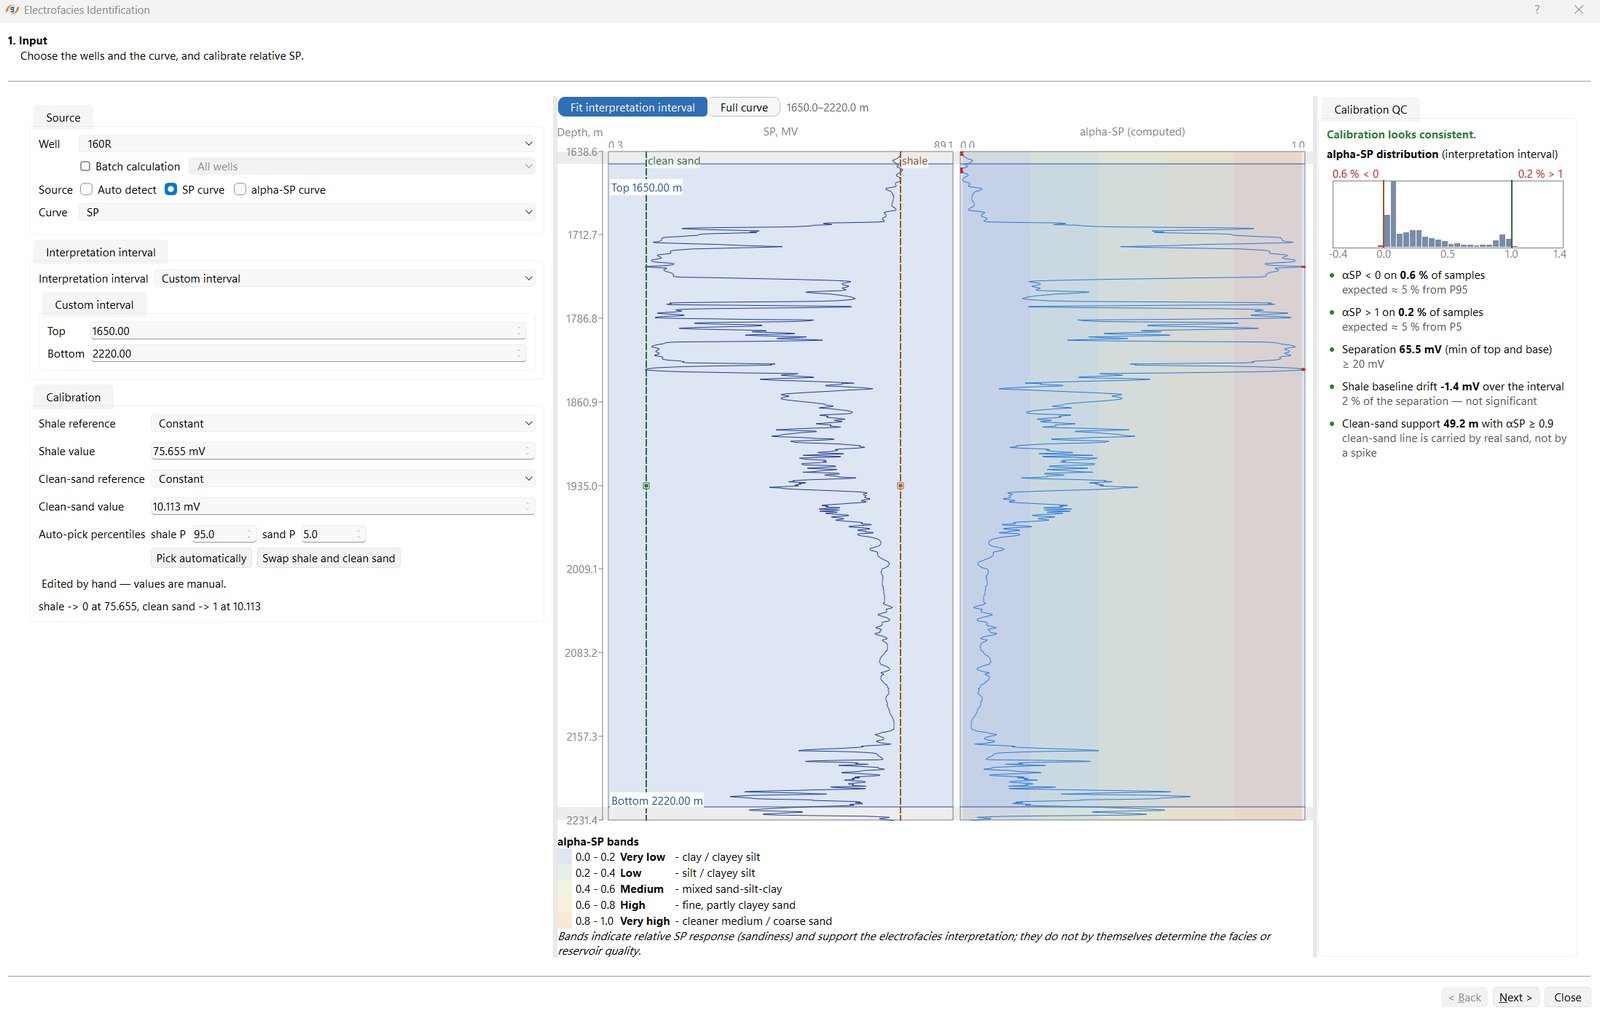The width and height of the screenshot is (1600, 1013).
Task: Click the Top 1650.00 m marker label
Action: 647,188
